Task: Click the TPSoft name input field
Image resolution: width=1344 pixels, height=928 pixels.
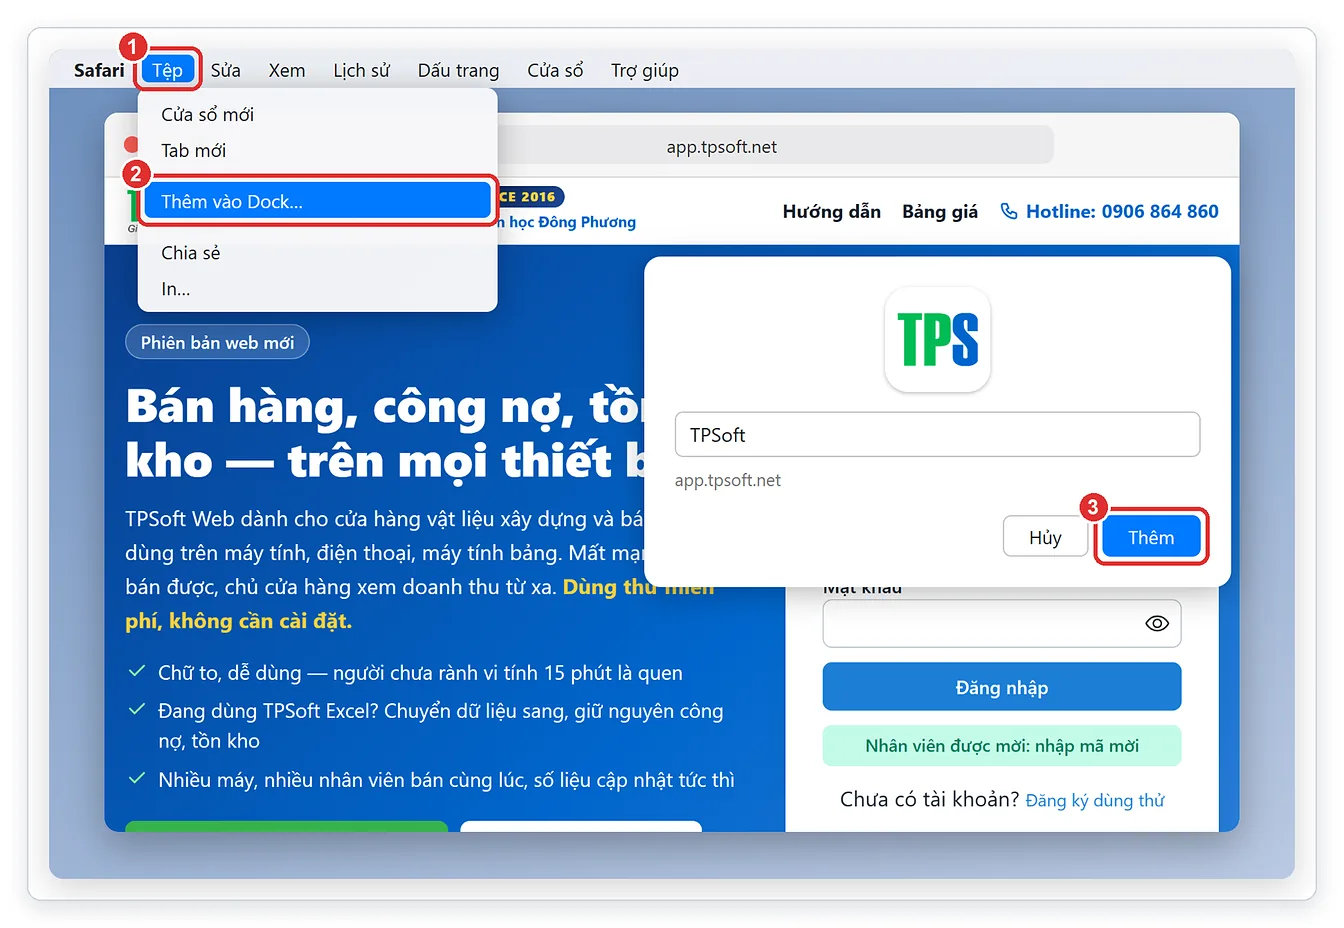Action: [x=937, y=435]
